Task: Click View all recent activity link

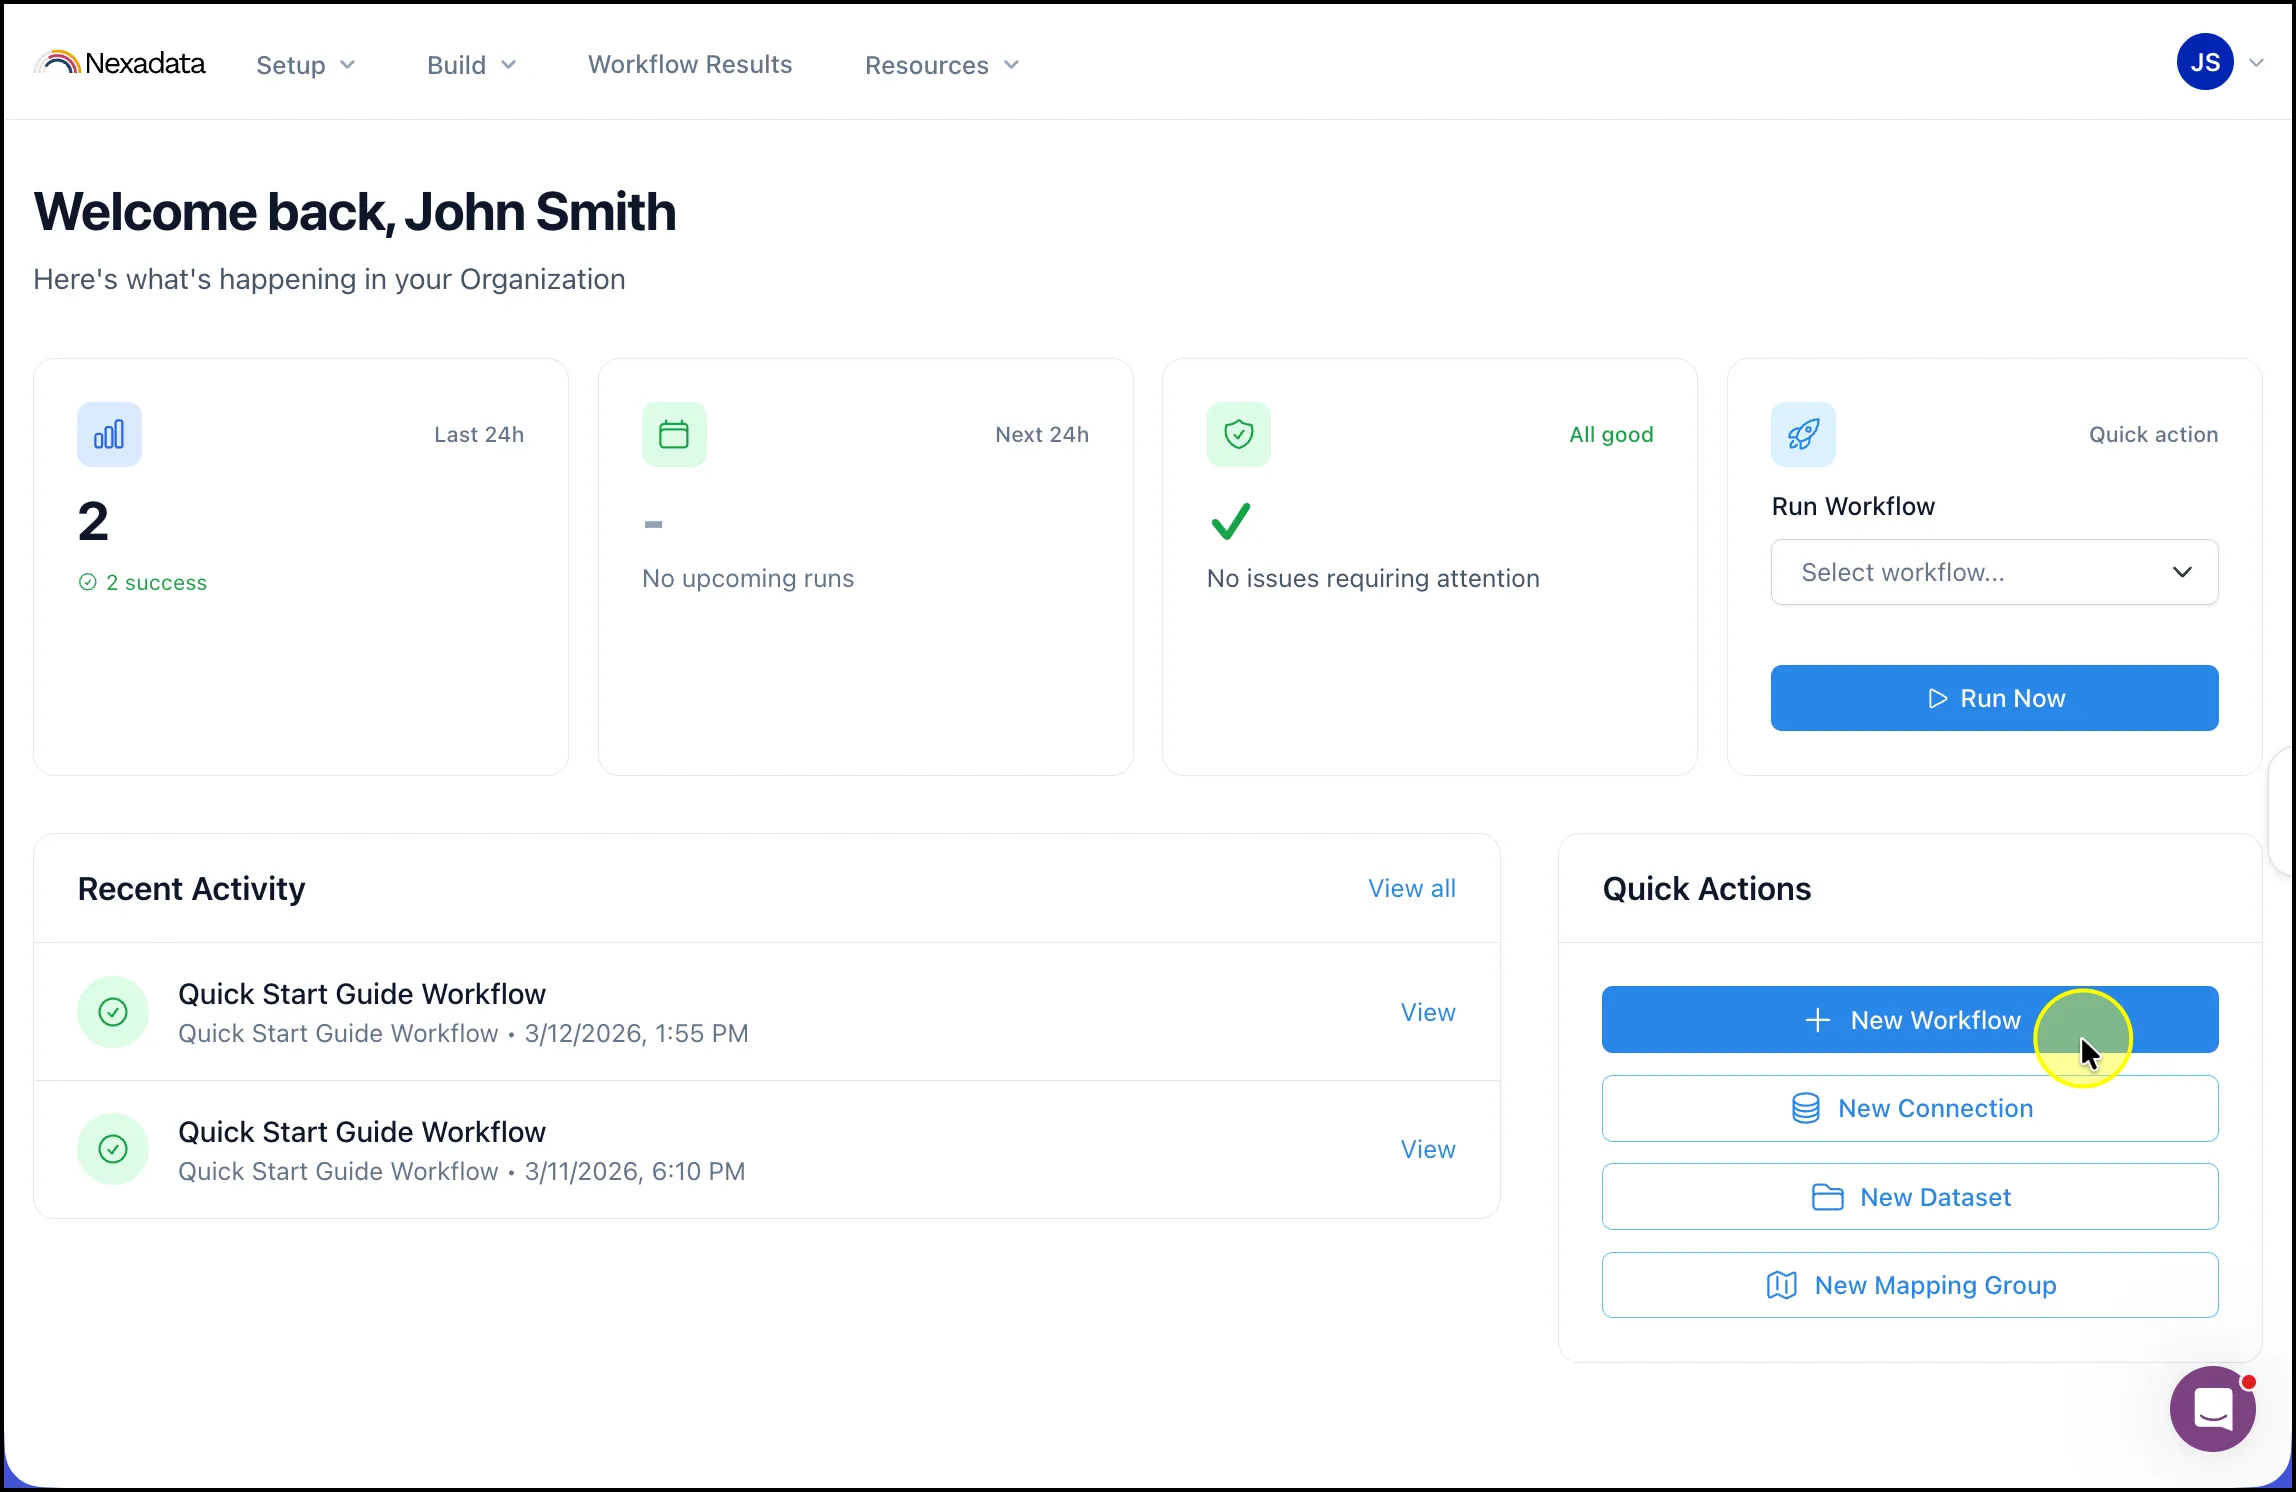Action: pyautogui.click(x=1411, y=888)
